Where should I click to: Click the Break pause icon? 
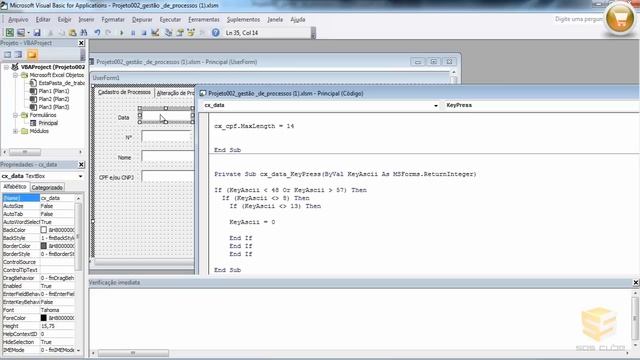(133, 33)
